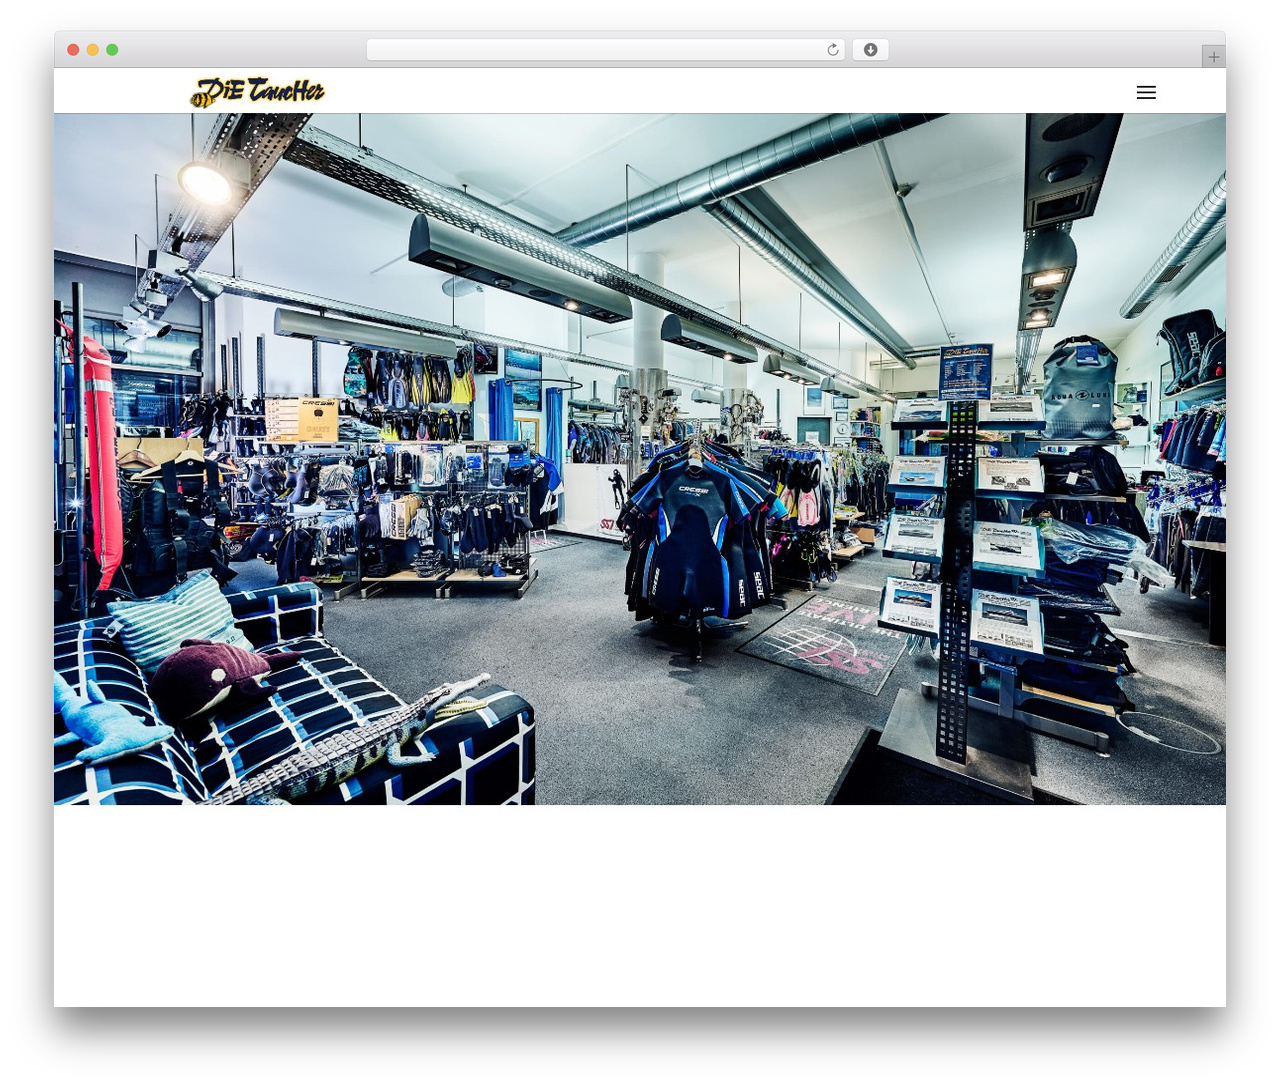This screenshot has width=1280, height=1084.
Task: Click the dive shop interior hero image
Action: click(640, 459)
